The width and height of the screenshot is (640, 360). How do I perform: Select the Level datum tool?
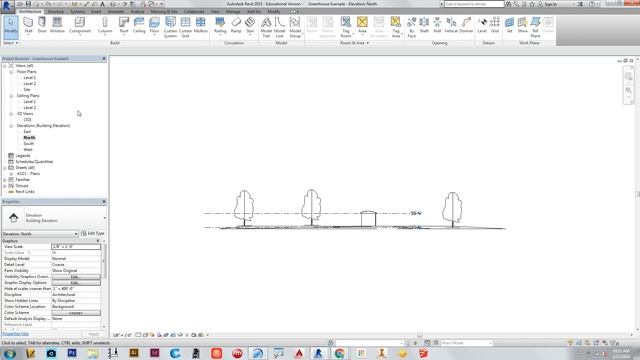pyautogui.click(x=482, y=25)
